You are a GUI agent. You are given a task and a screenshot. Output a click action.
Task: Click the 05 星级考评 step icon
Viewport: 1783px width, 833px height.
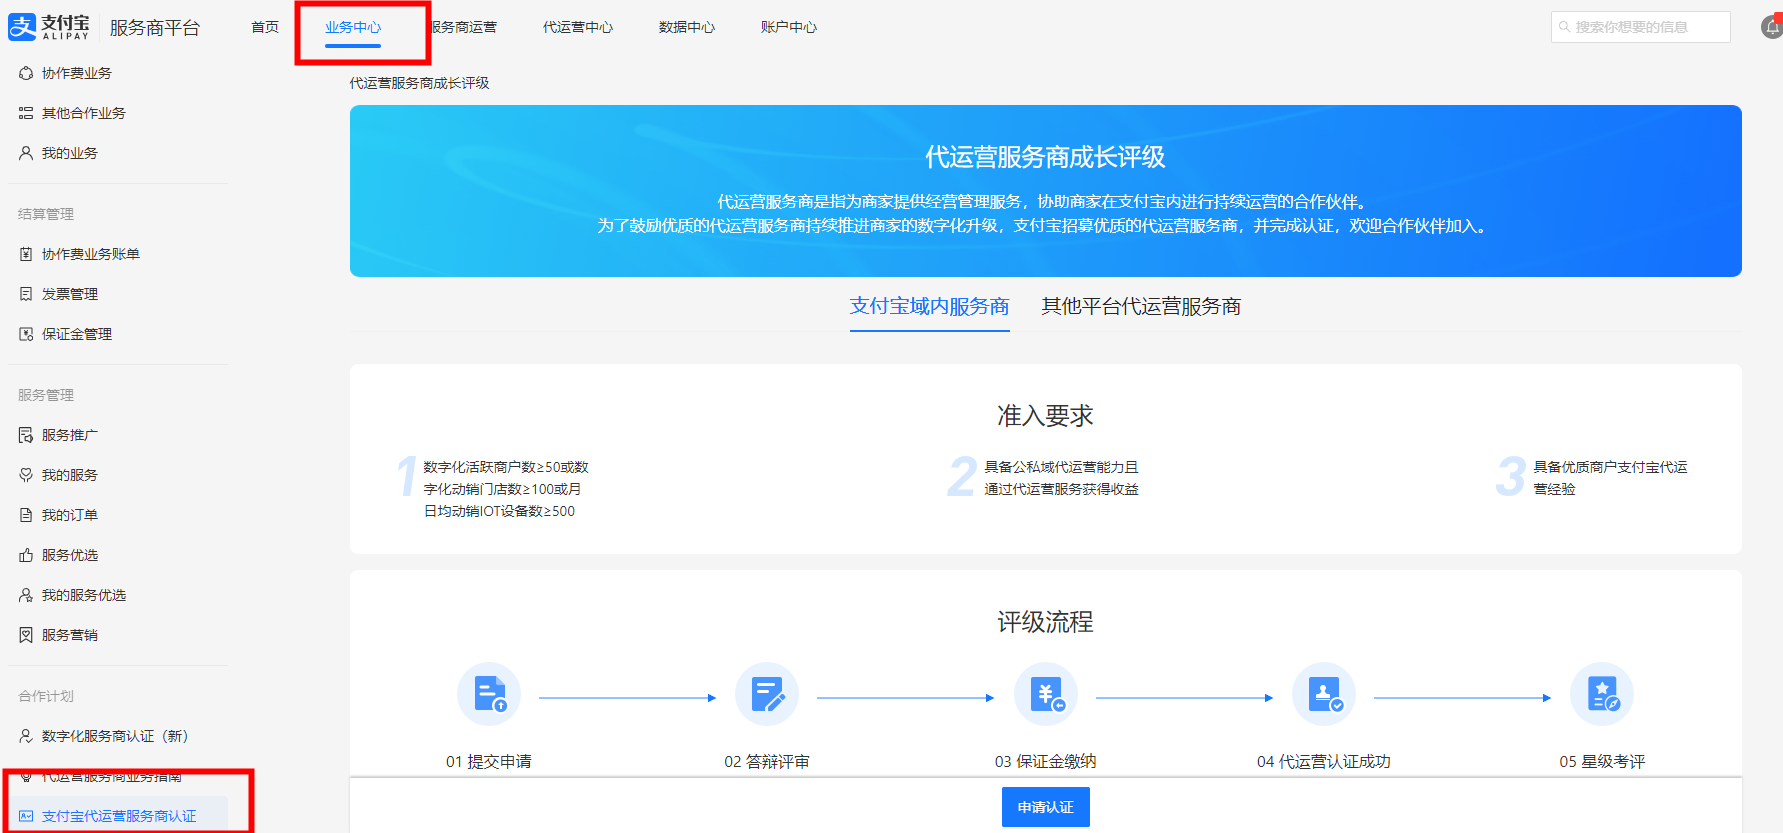tap(1602, 694)
